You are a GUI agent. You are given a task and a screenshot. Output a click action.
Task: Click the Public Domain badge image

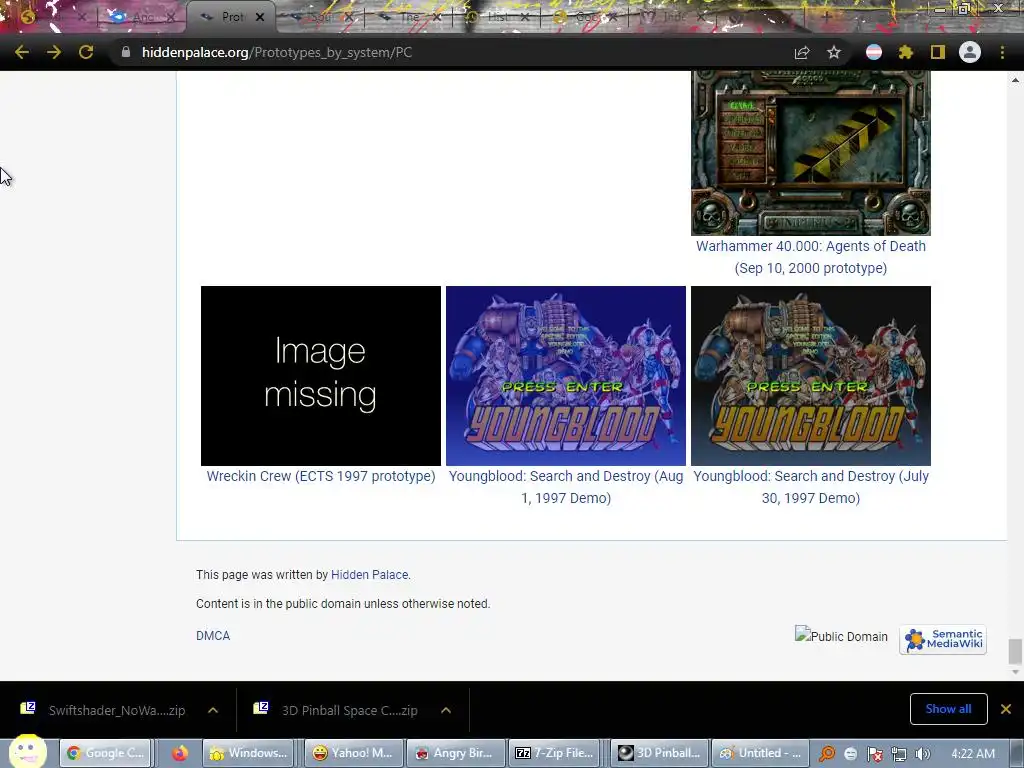[x=841, y=635]
